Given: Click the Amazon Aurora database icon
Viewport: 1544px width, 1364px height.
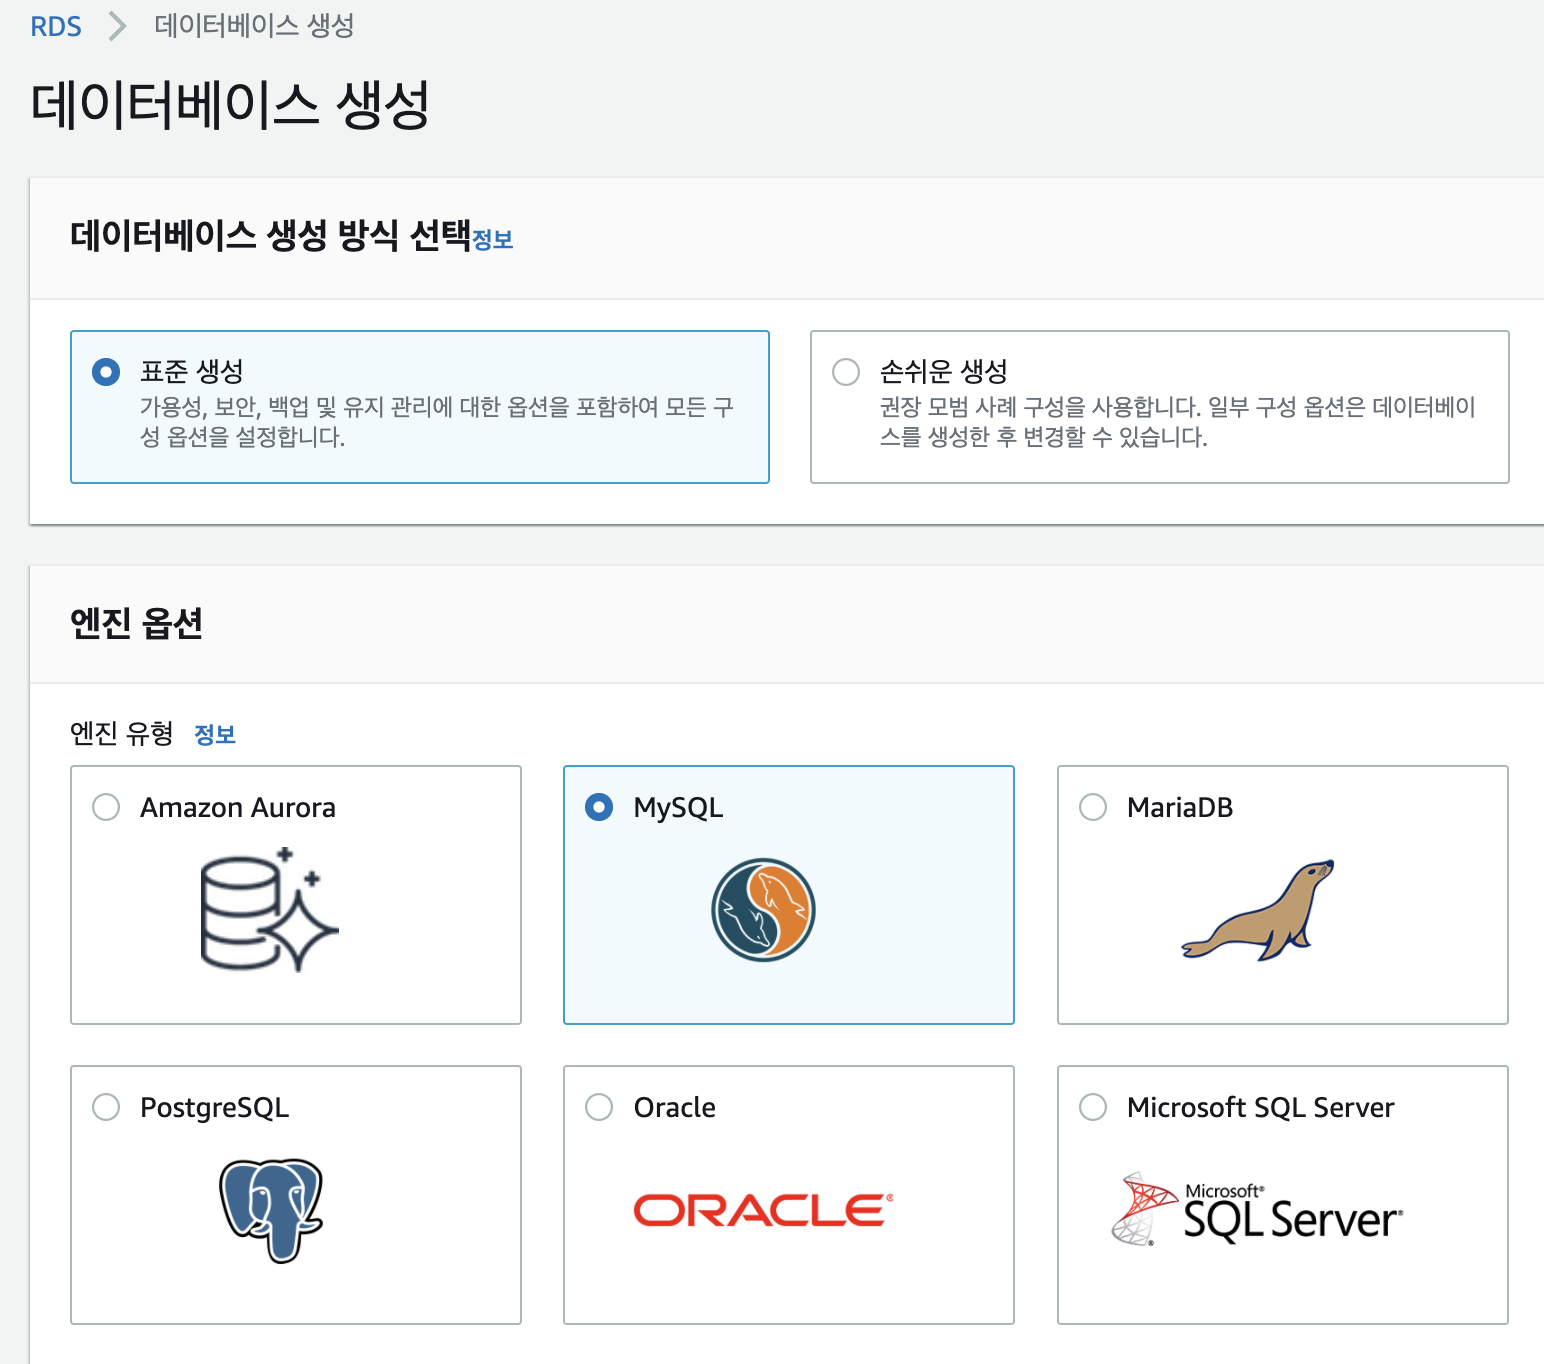Looking at the screenshot, I should coord(269,910).
